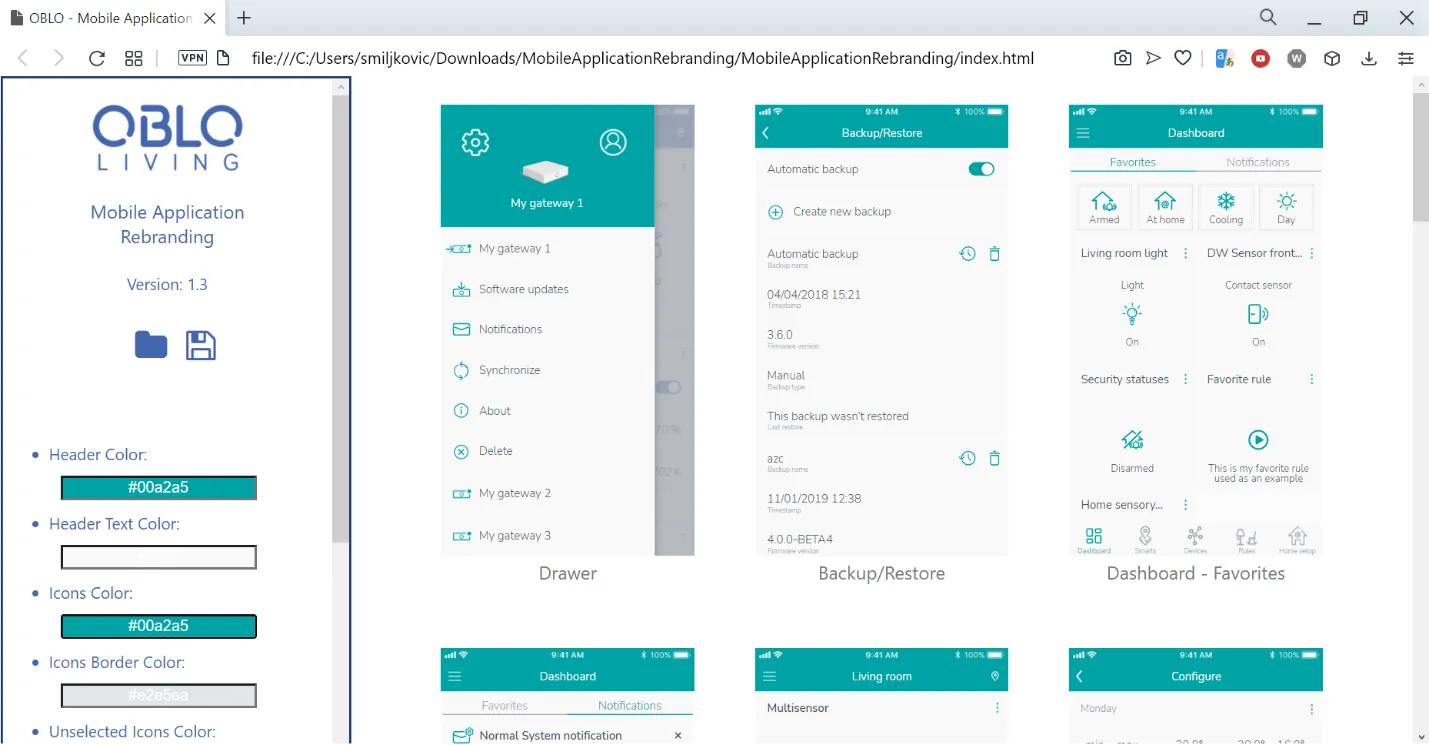Viewport: 1429px width, 745px height.
Task: Switch to the Favorites tab in Dashboard
Action: pyautogui.click(x=1132, y=162)
